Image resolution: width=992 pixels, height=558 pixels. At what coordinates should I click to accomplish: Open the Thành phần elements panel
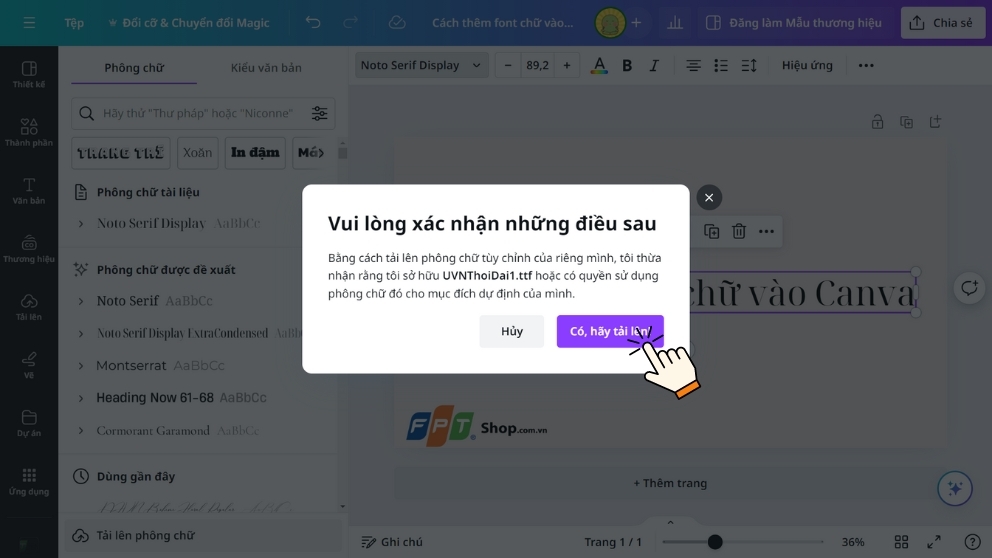coord(29,132)
